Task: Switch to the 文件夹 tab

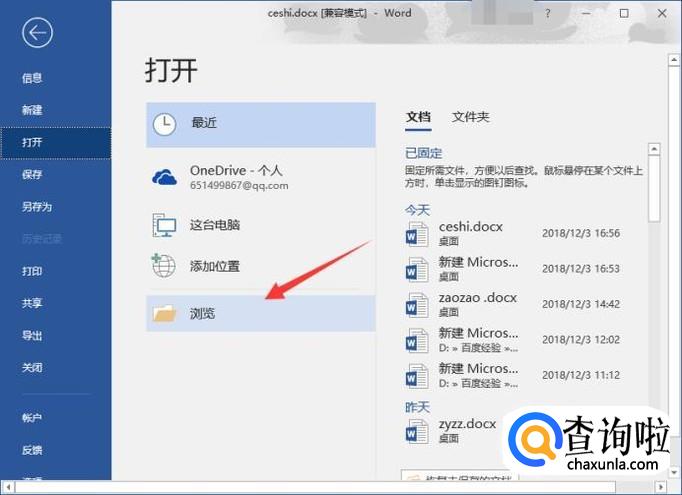Action: click(x=471, y=117)
